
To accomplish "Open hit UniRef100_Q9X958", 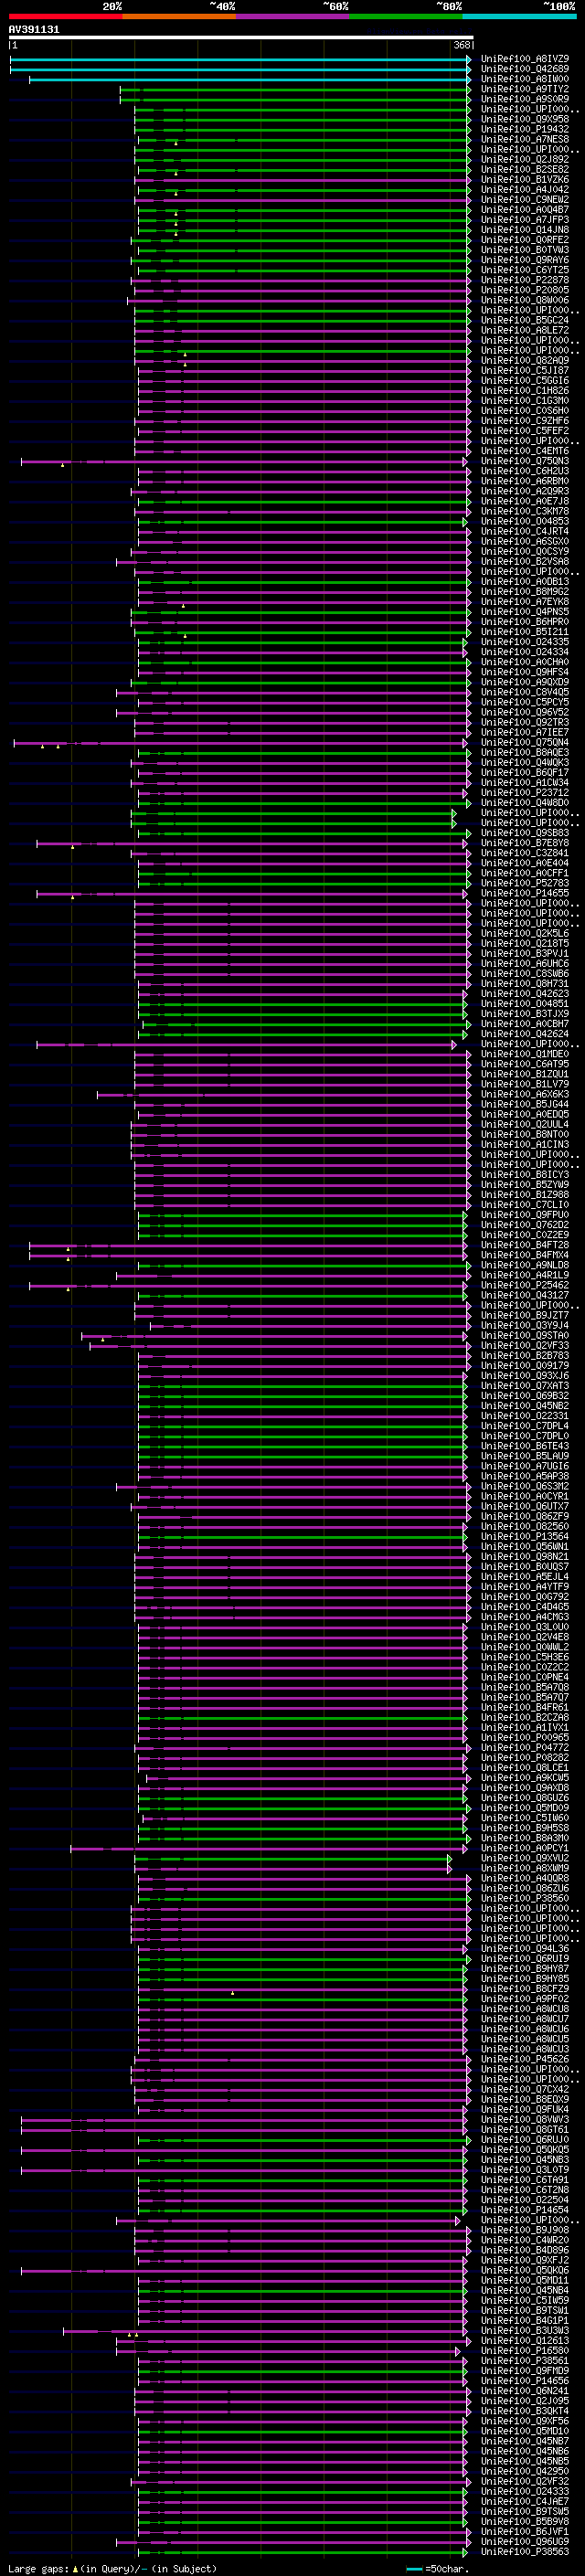I will click(525, 119).
